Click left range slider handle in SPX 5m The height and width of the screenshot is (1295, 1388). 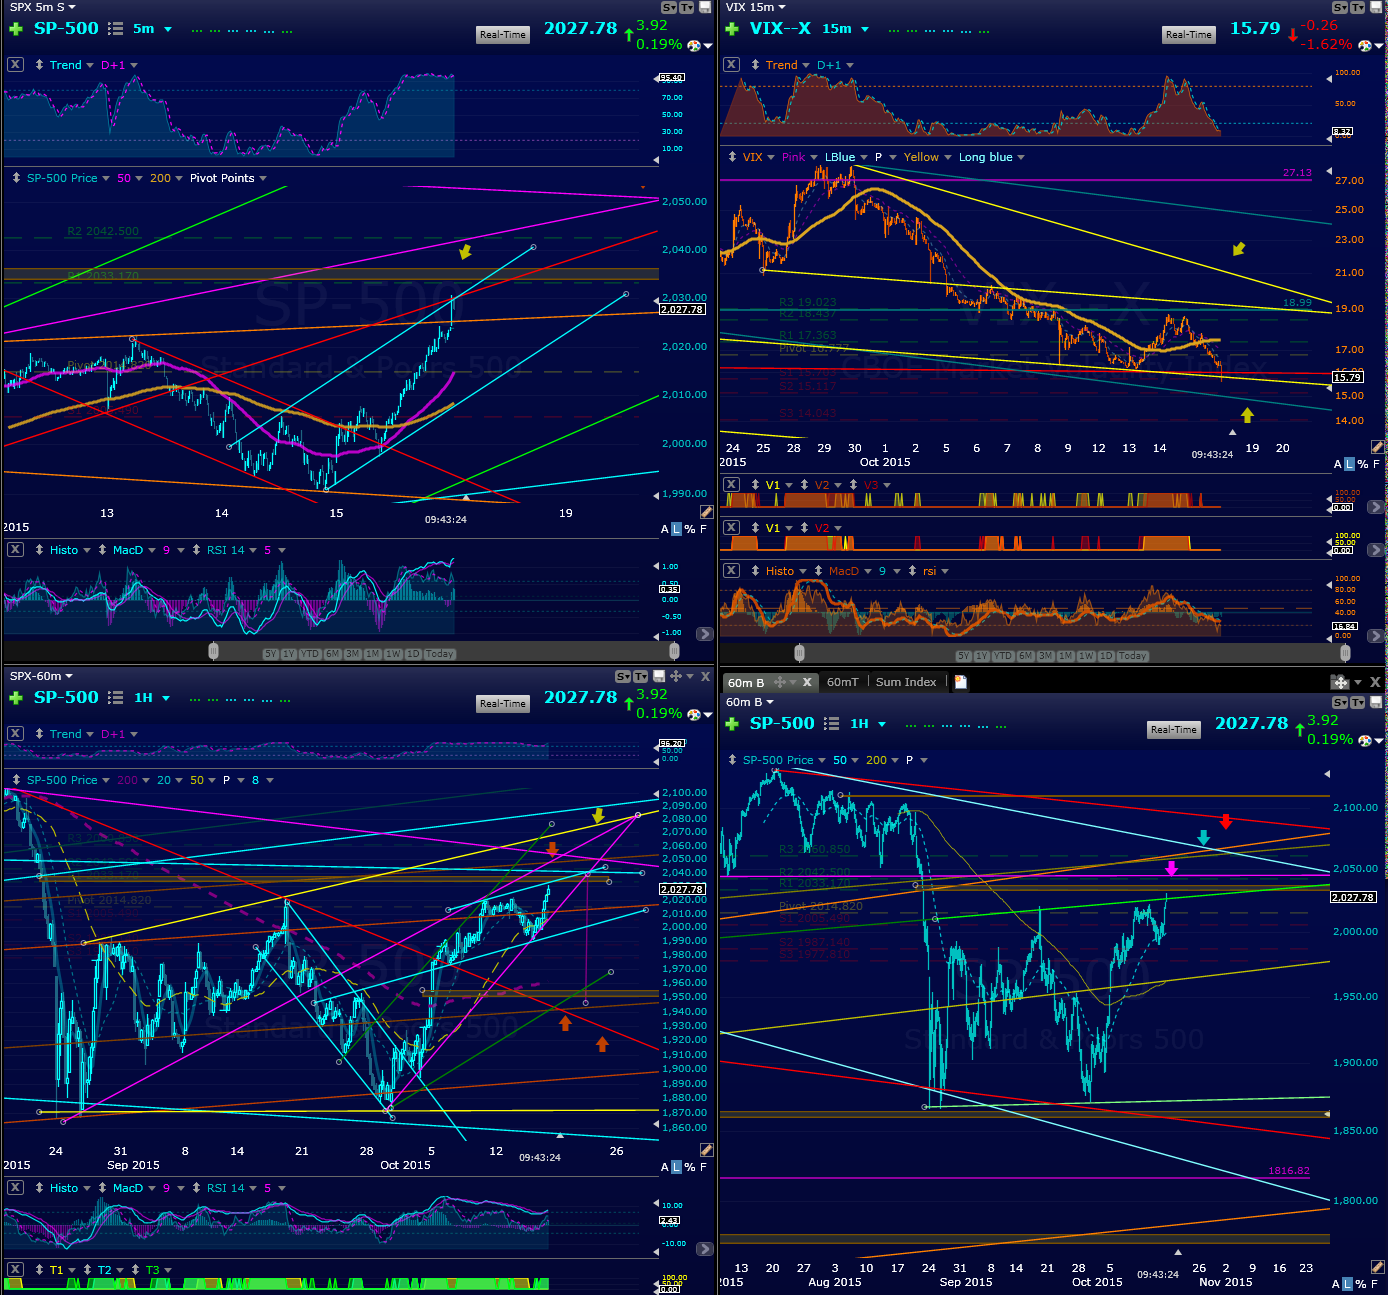[x=213, y=652]
